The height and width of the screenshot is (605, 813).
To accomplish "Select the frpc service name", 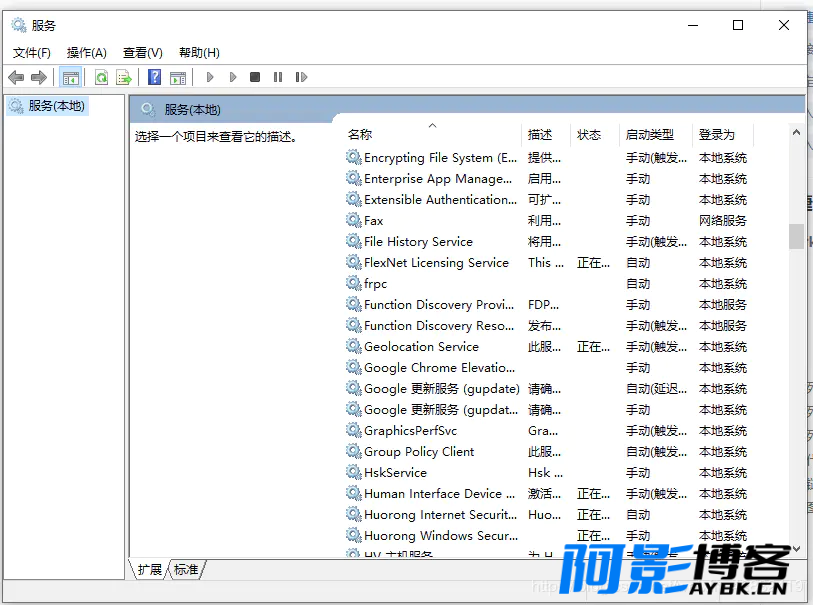I will coord(375,284).
